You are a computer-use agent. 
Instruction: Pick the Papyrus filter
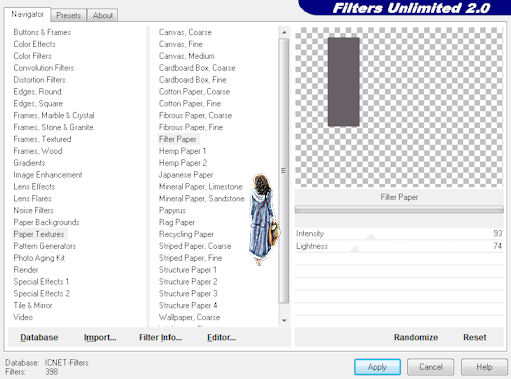click(172, 210)
